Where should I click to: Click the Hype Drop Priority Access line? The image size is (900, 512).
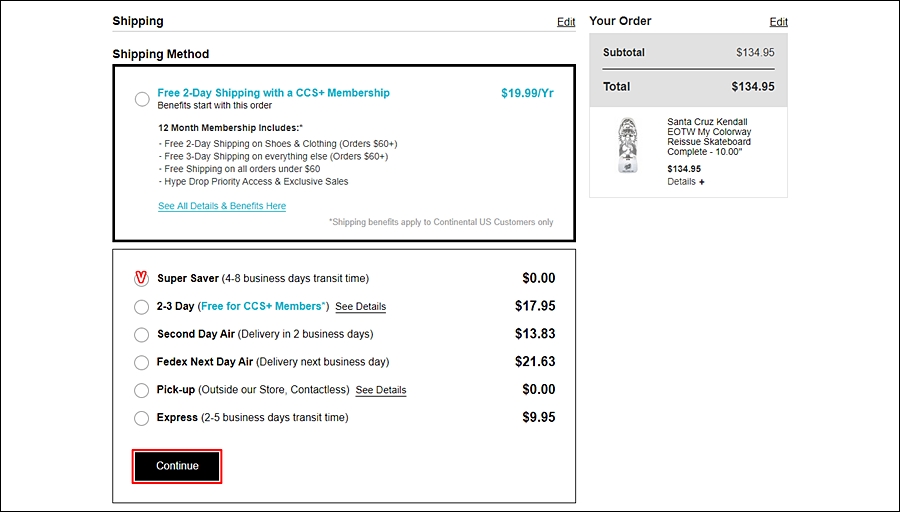[x=253, y=181]
